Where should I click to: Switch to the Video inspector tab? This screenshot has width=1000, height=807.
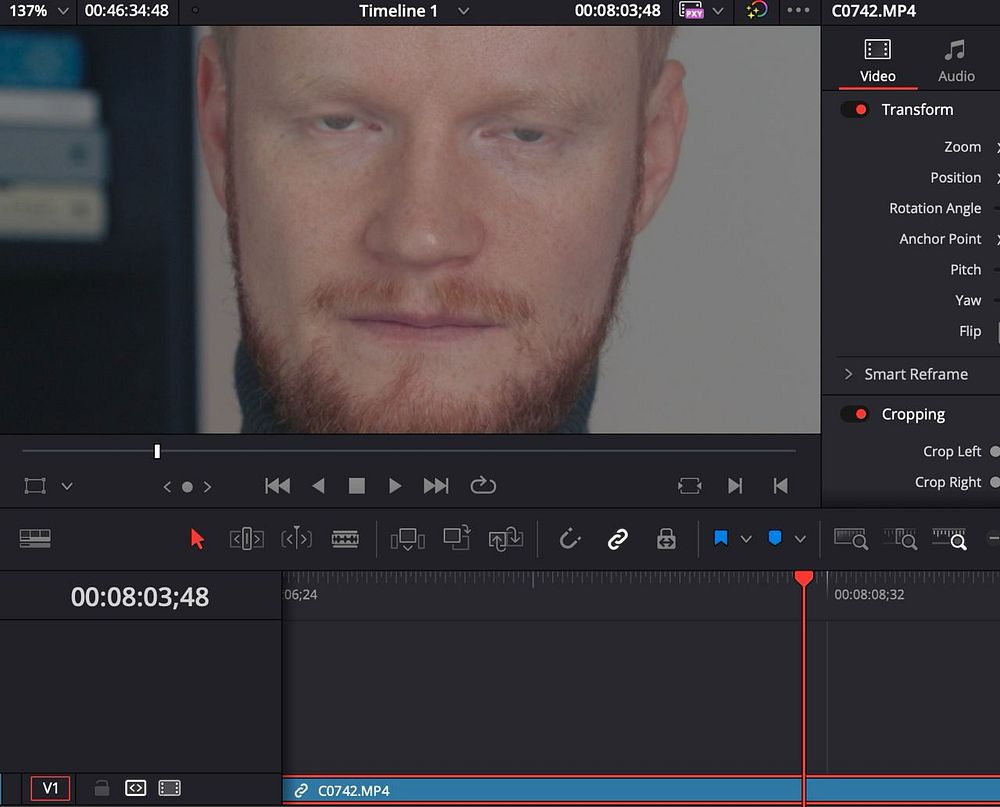tap(877, 60)
